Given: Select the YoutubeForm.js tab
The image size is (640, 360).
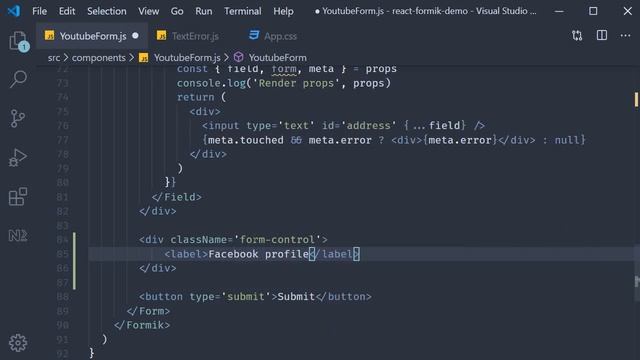Looking at the screenshot, I should click(x=92, y=36).
